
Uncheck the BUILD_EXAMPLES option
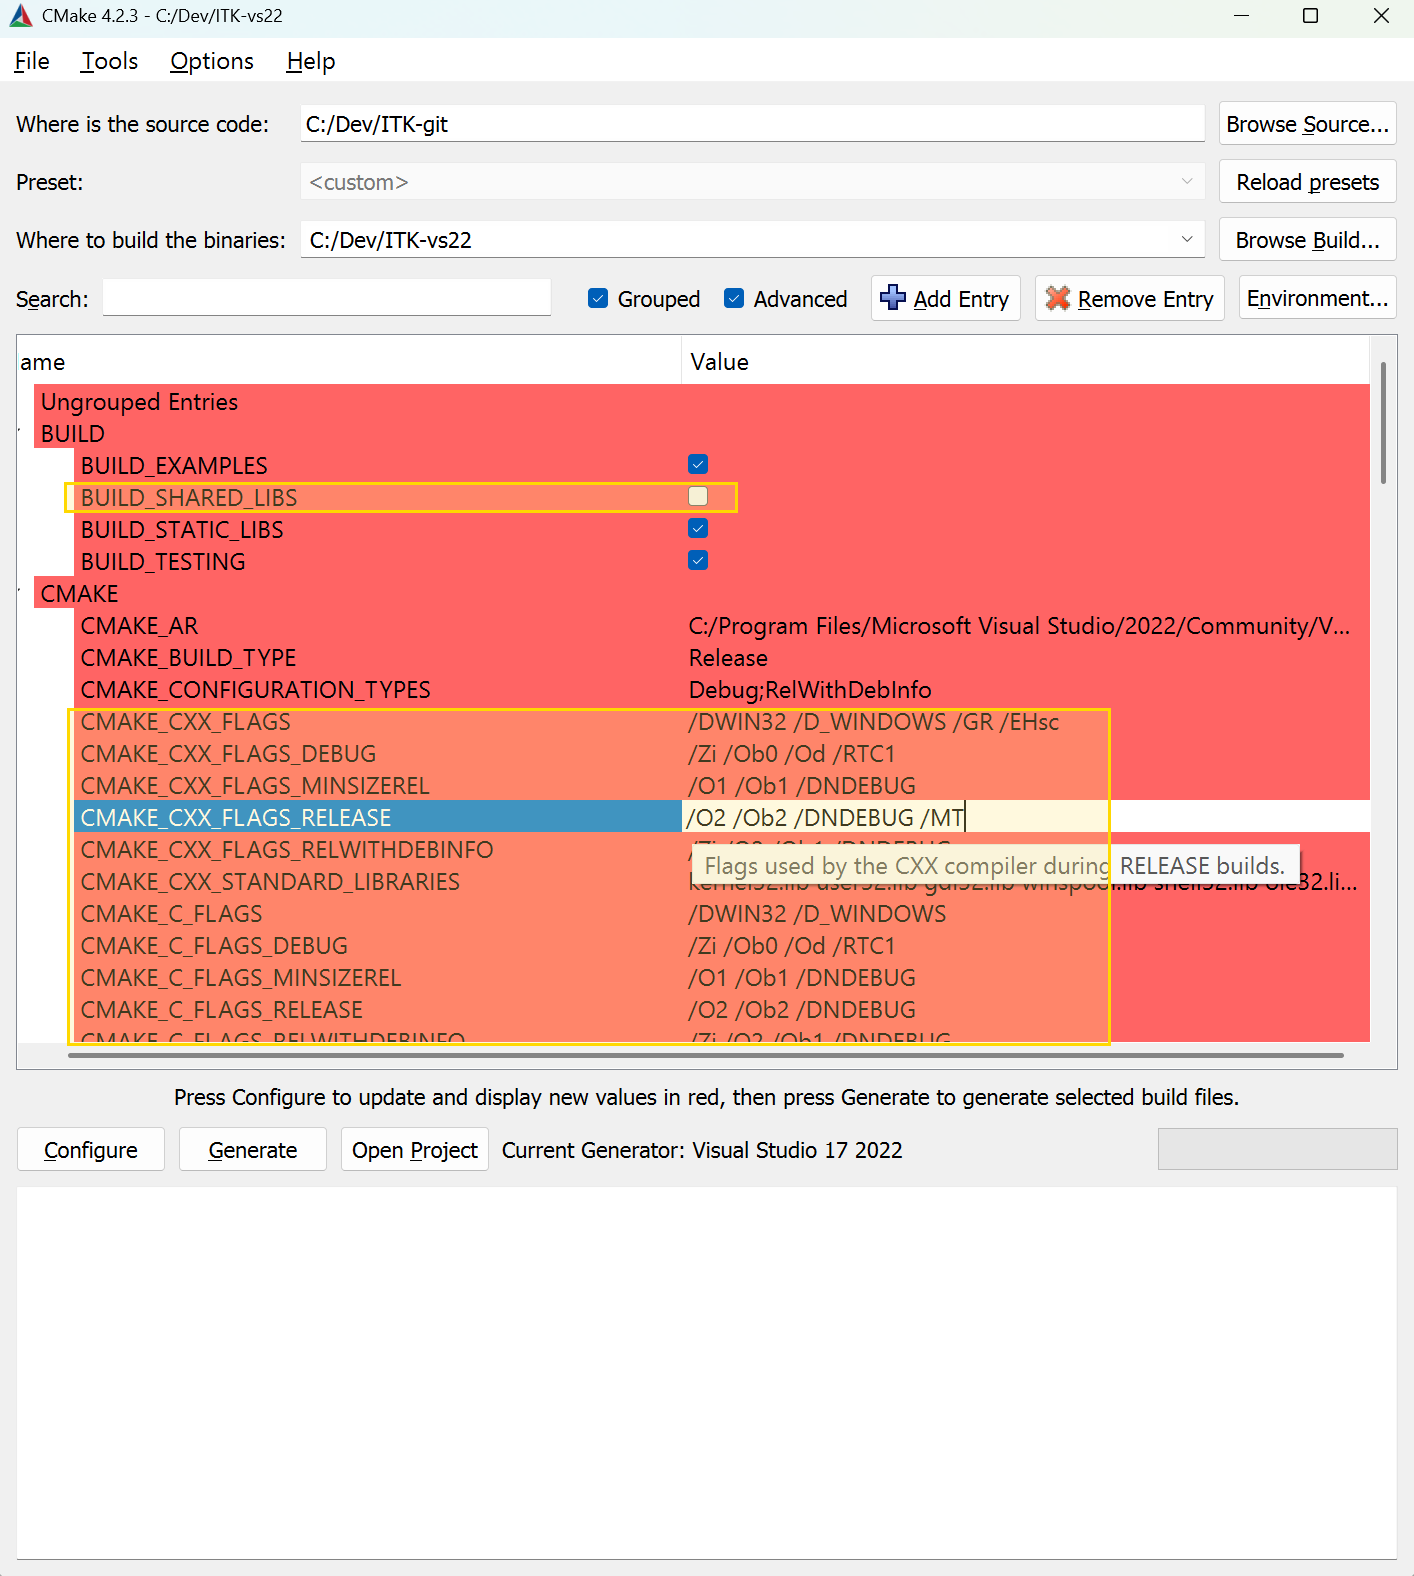(698, 464)
